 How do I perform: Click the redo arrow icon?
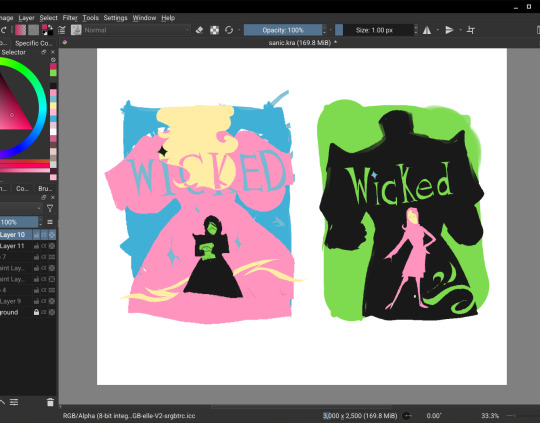3,30
